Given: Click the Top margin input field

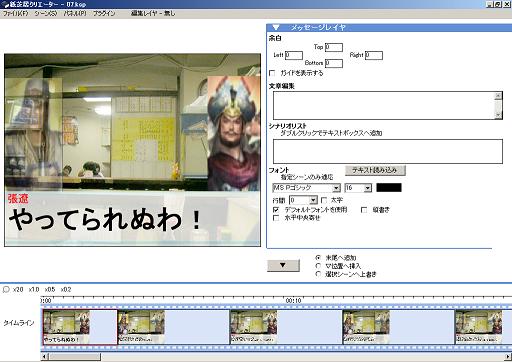Looking at the screenshot, I should point(334,47).
